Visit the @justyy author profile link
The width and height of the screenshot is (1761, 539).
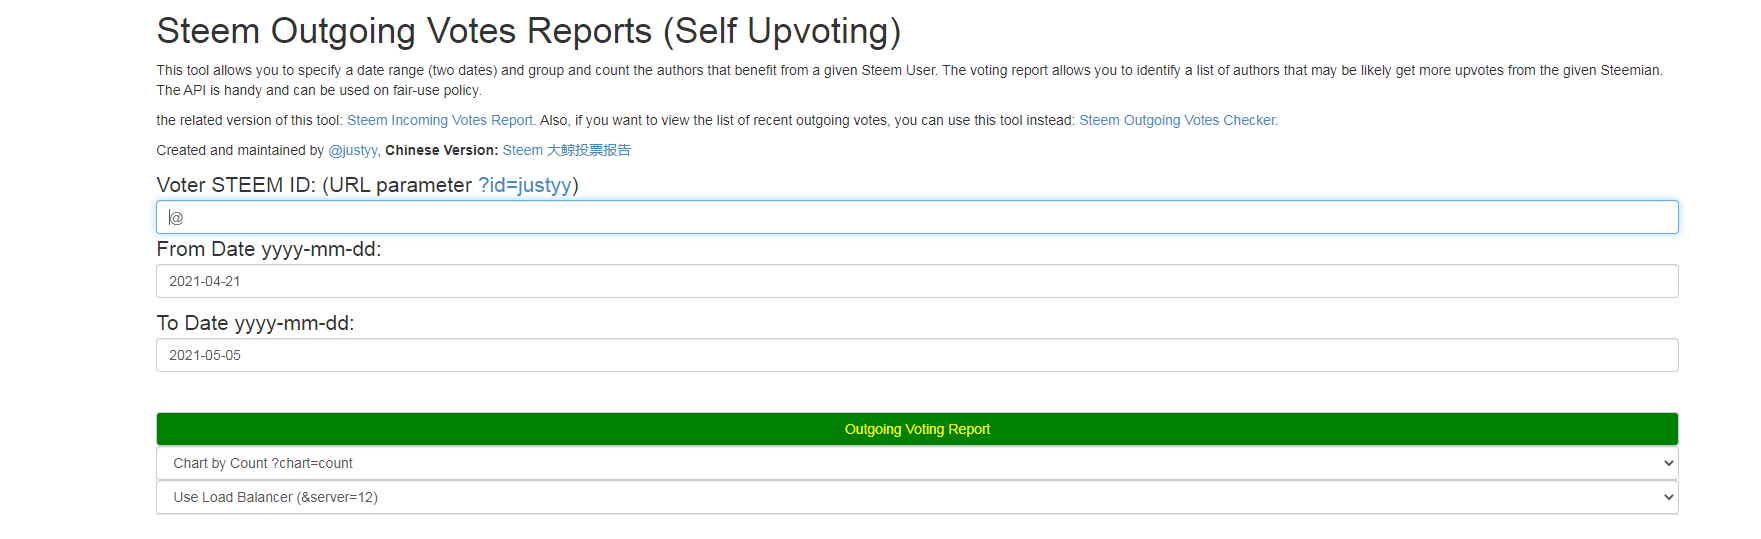353,150
